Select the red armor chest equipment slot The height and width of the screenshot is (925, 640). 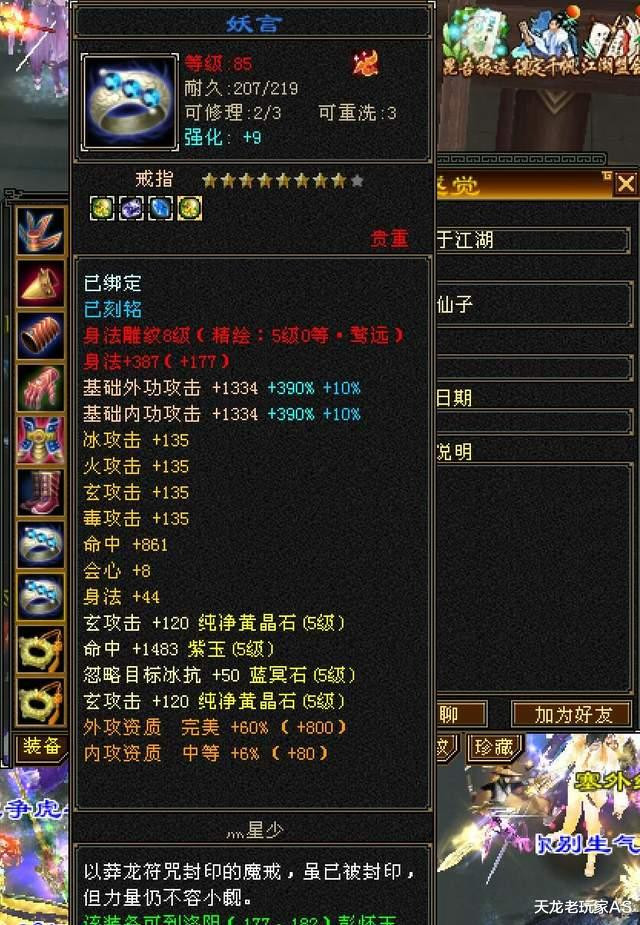(x=40, y=441)
